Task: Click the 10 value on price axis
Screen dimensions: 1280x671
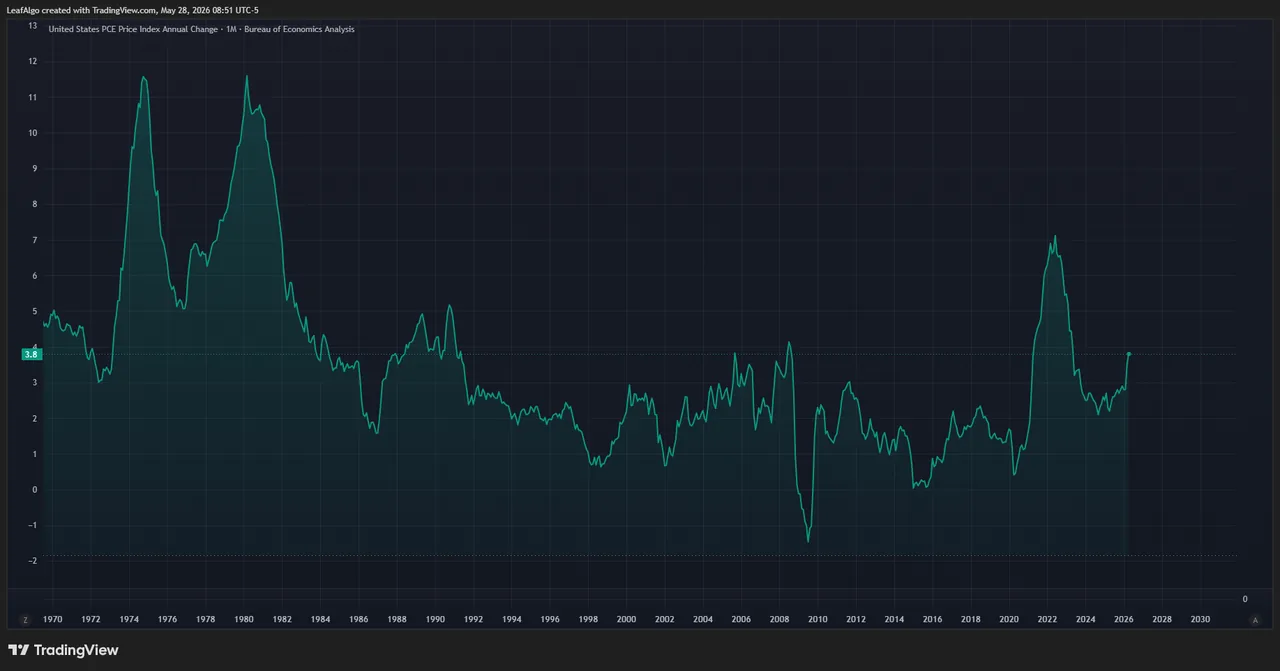Action: click(x=33, y=133)
